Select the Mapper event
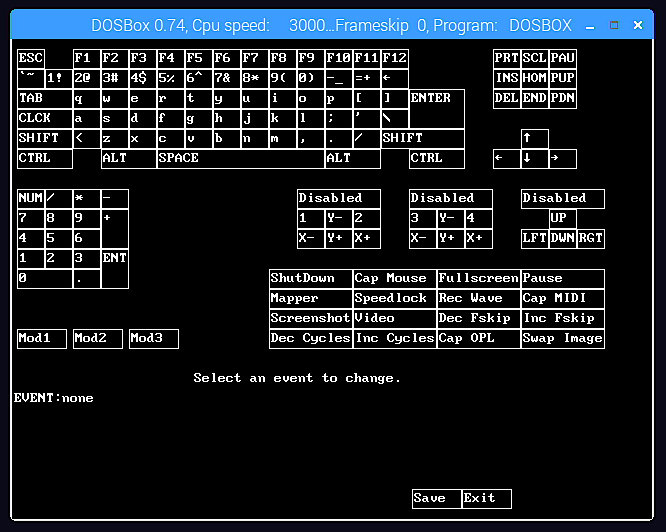This screenshot has height=532, width=666. [x=311, y=299]
